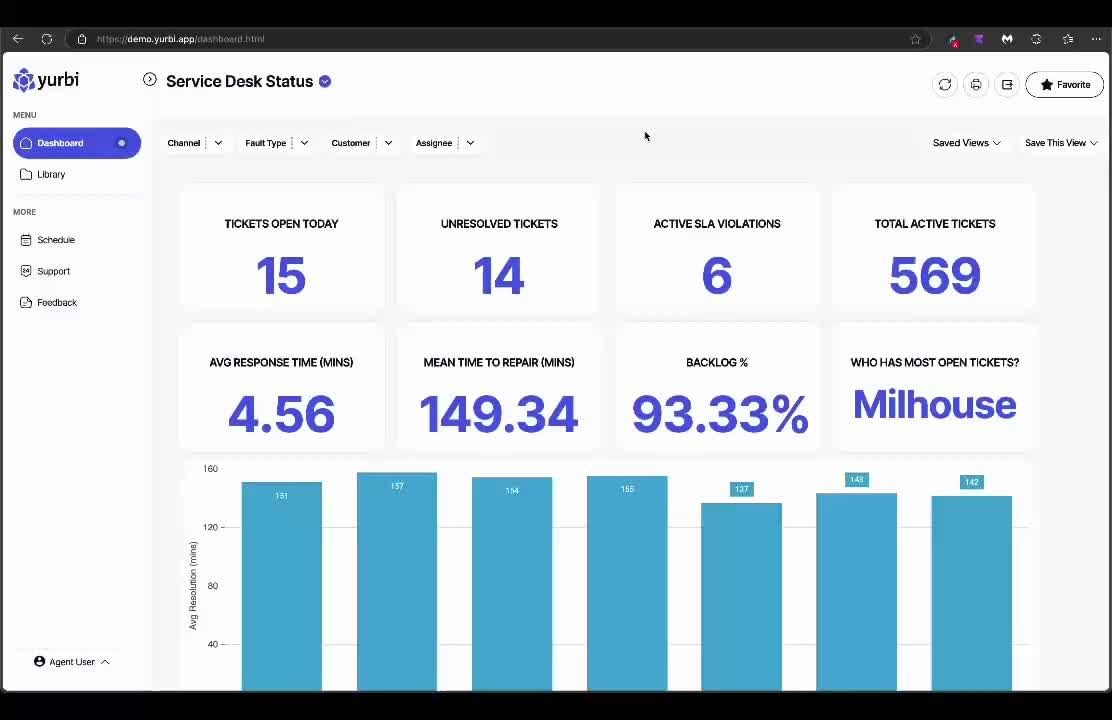
Task: Click the yurbi logo
Action: point(46,81)
